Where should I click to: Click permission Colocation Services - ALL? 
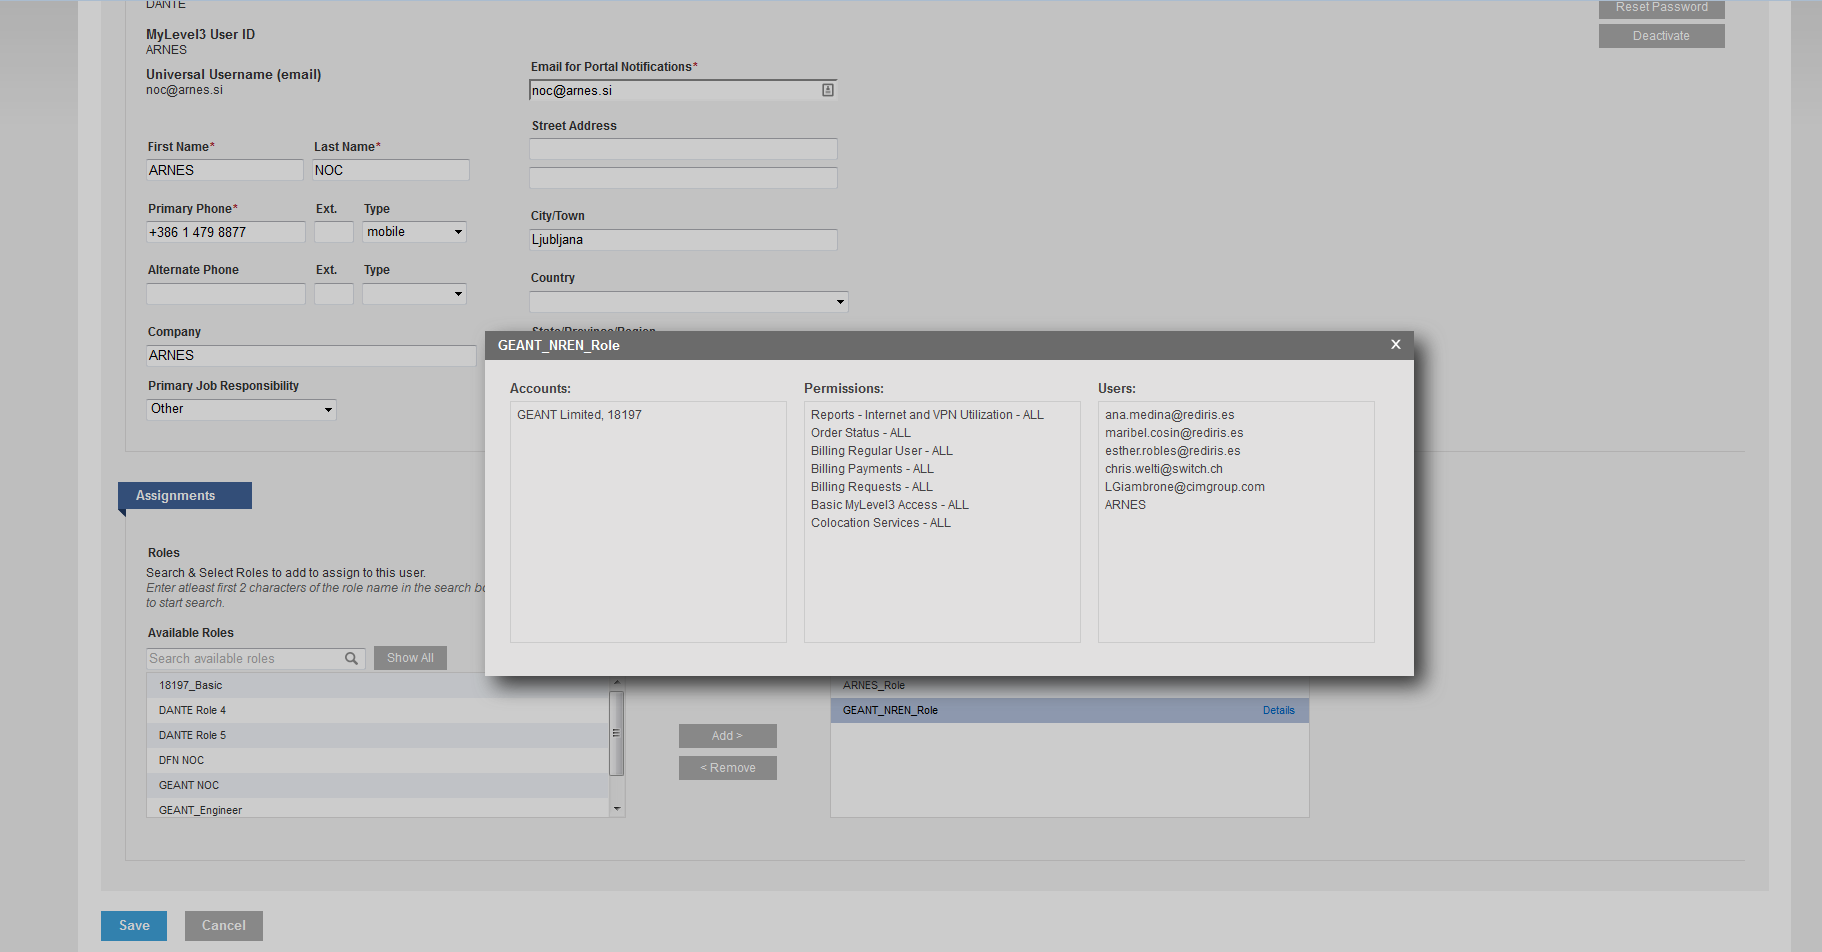(881, 523)
